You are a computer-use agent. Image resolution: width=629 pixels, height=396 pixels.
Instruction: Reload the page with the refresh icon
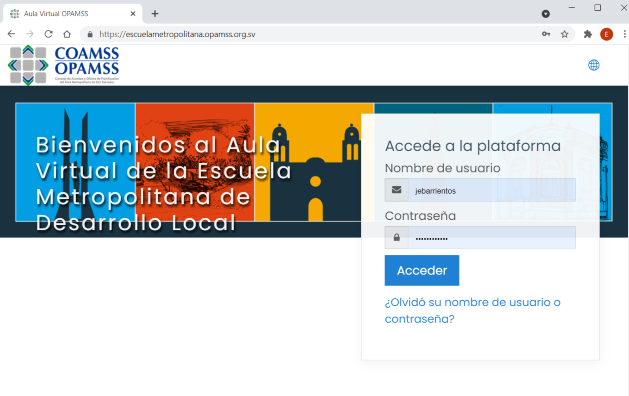(x=49, y=34)
